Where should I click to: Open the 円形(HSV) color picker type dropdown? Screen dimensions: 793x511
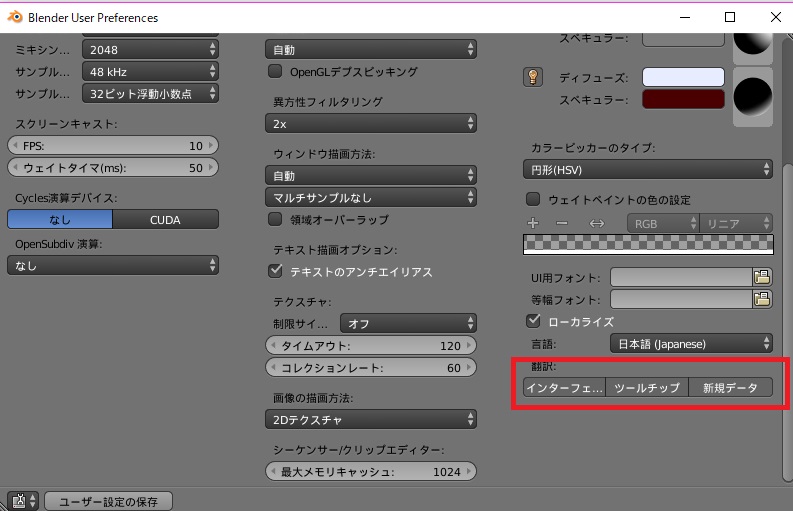(648, 169)
